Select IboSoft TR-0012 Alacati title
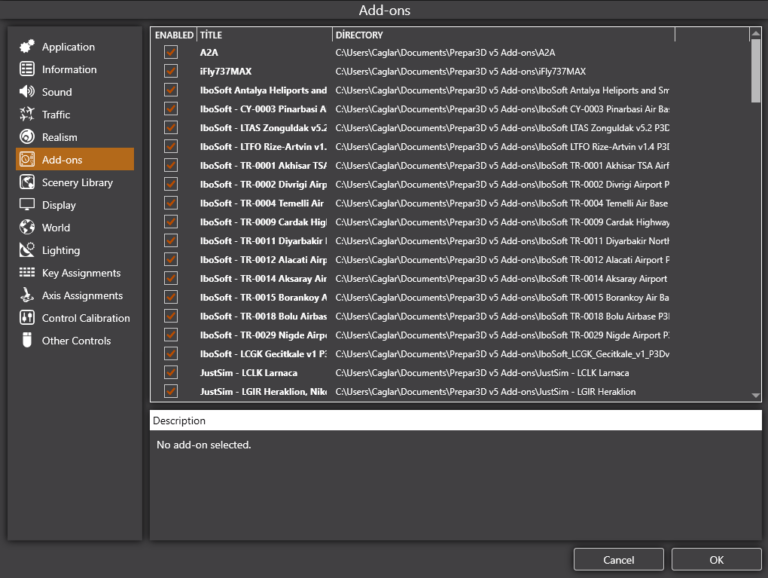768x578 pixels. click(263, 260)
